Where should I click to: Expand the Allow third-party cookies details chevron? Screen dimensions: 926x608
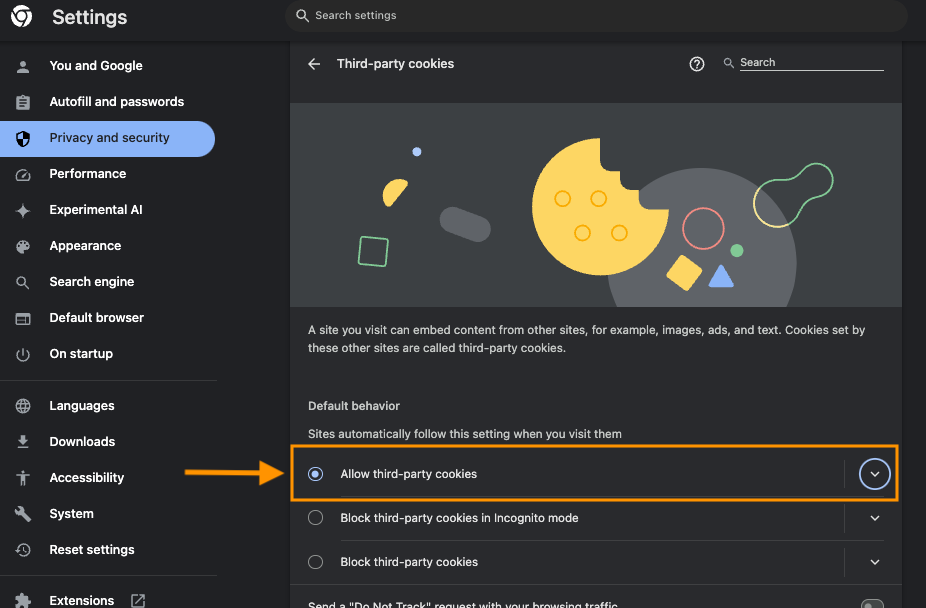(x=875, y=474)
